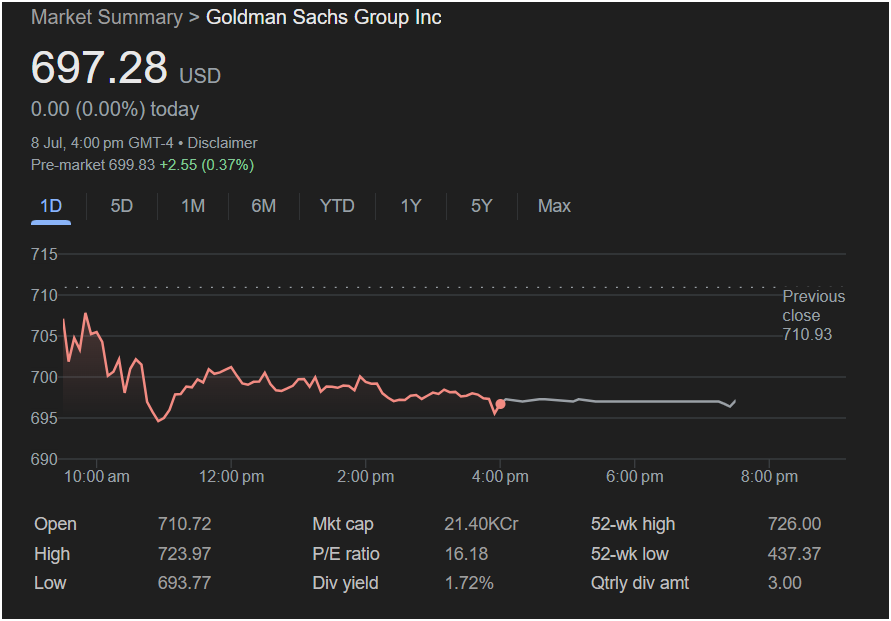Click the Mkt cap value 21.40KCr
Screen dimensions: 891x621
(481, 523)
